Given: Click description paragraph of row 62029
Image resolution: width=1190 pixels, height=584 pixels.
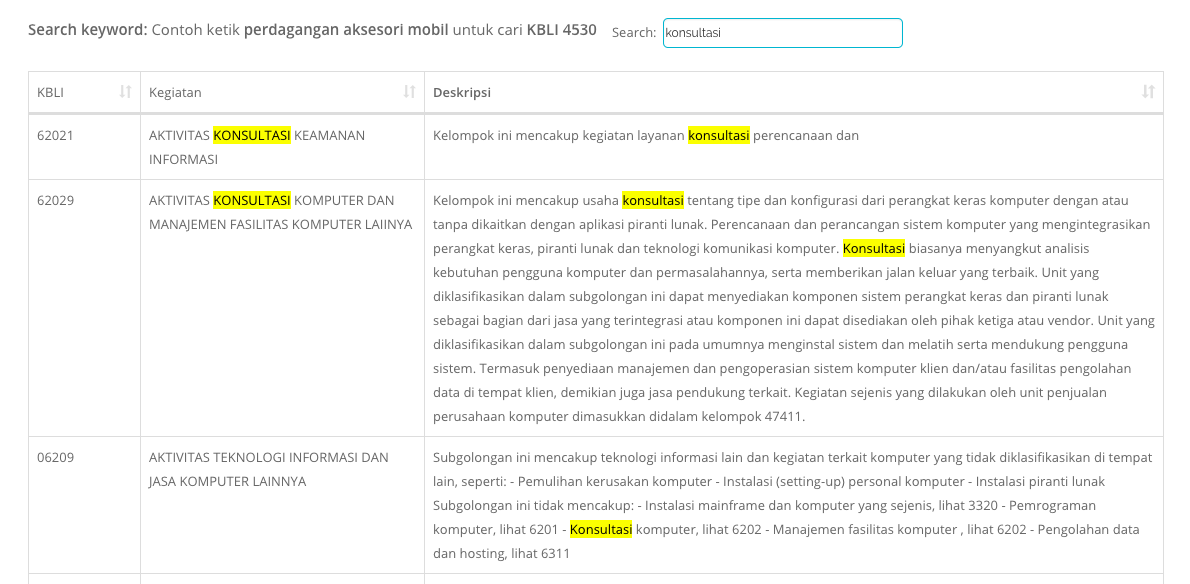Looking at the screenshot, I should click(794, 309).
